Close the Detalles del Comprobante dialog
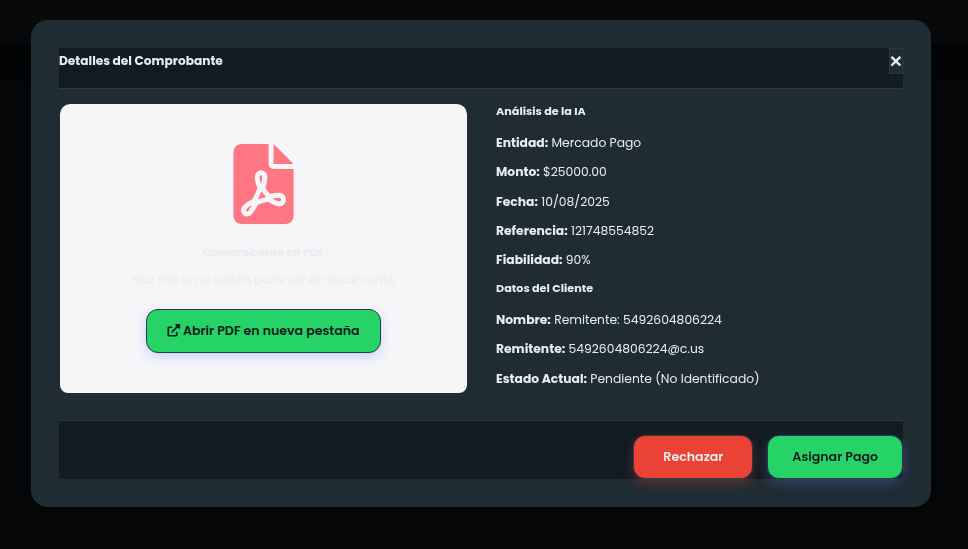 click(895, 61)
